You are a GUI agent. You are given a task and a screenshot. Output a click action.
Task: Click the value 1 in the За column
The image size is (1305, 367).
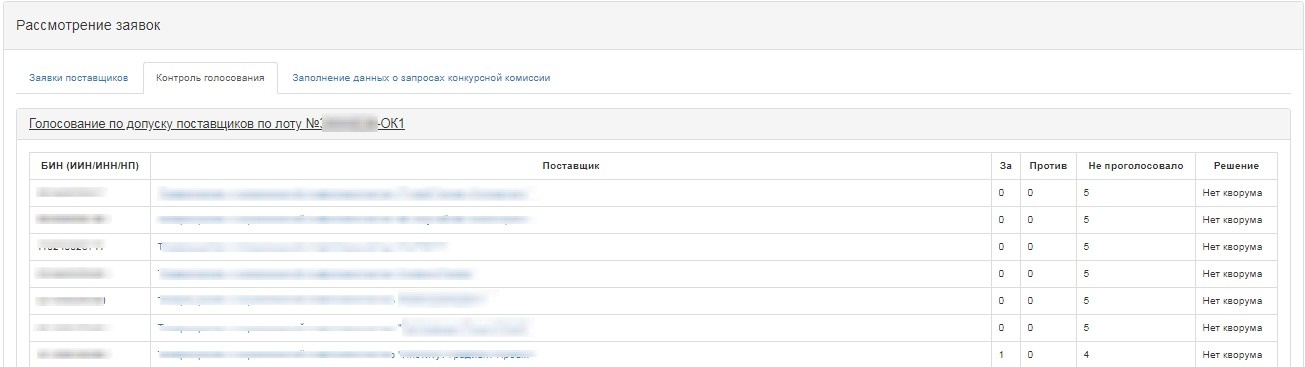pyautogui.click(x=1001, y=354)
